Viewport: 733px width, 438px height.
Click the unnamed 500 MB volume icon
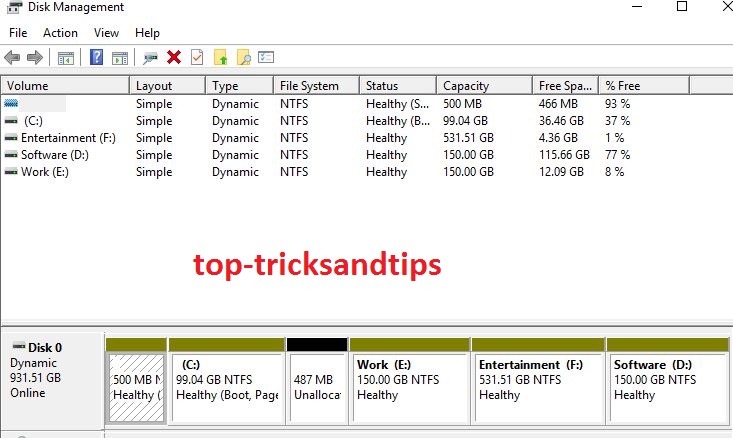[11, 103]
